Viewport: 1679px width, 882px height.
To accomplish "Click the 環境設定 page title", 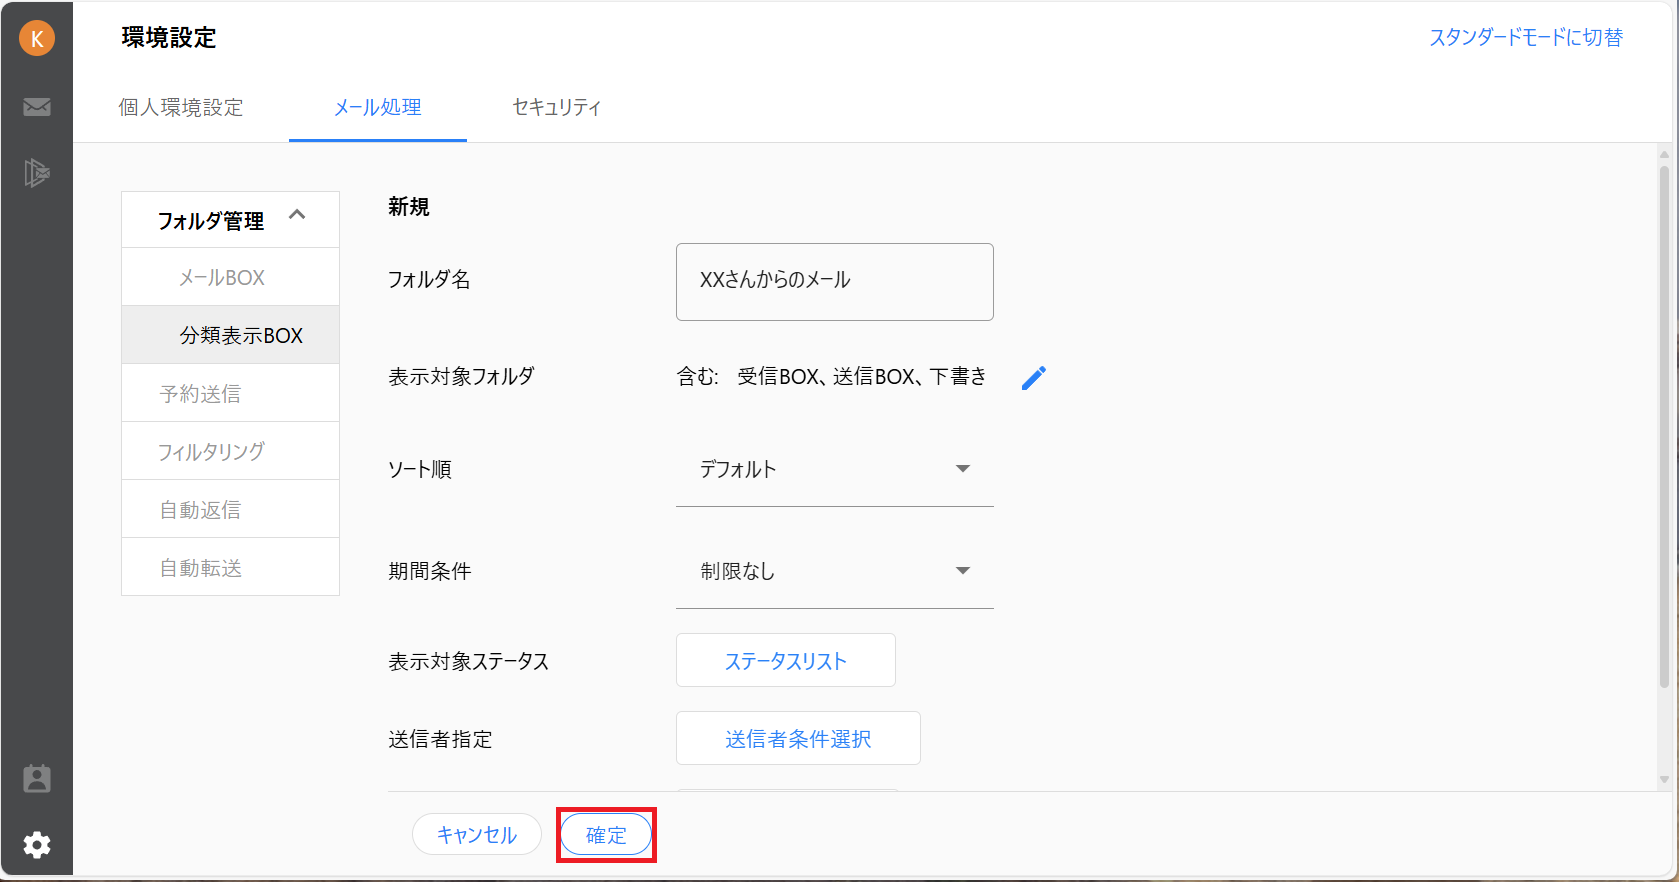I will 169,38.
